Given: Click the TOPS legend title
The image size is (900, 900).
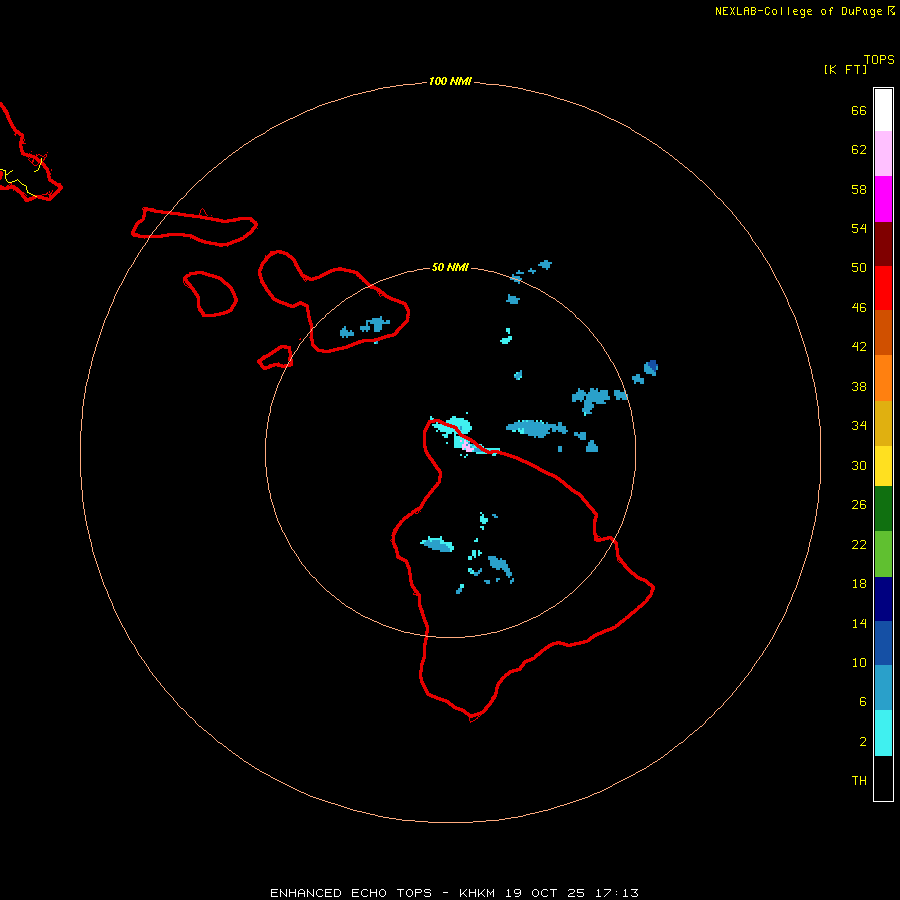Looking at the screenshot, I should (x=879, y=60).
